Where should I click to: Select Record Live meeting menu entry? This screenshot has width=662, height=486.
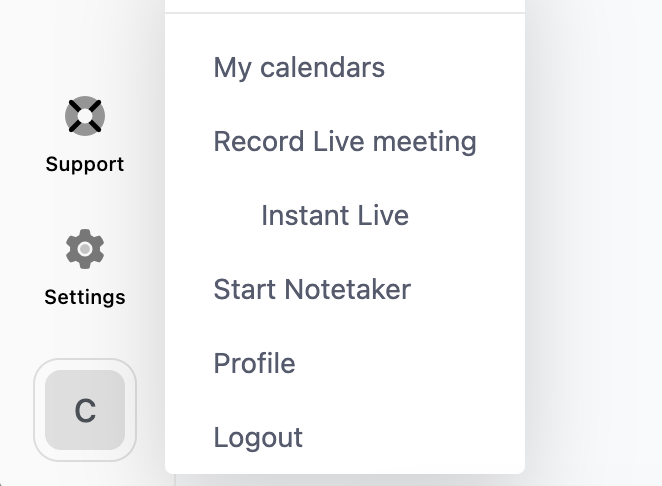(345, 141)
